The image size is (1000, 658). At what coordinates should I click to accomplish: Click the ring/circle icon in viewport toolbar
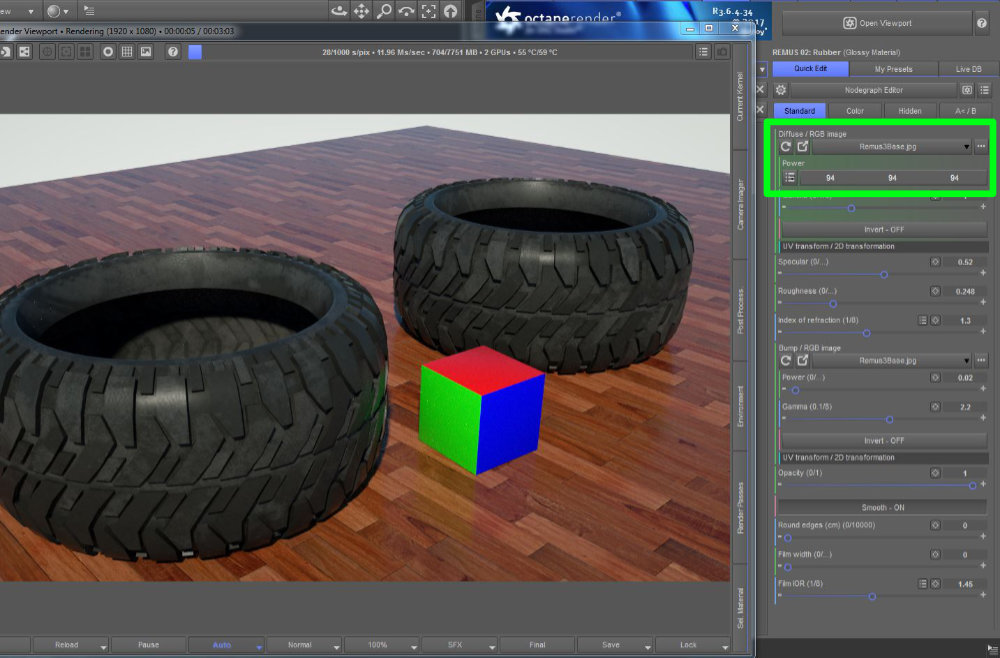pyautogui.click(x=108, y=52)
